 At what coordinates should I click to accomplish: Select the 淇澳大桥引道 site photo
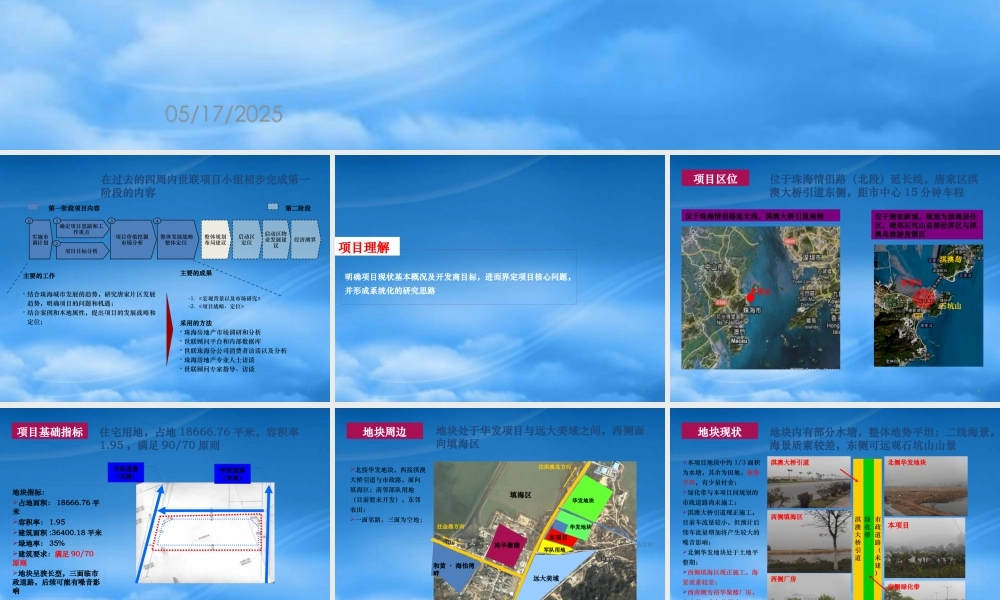tap(809, 482)
